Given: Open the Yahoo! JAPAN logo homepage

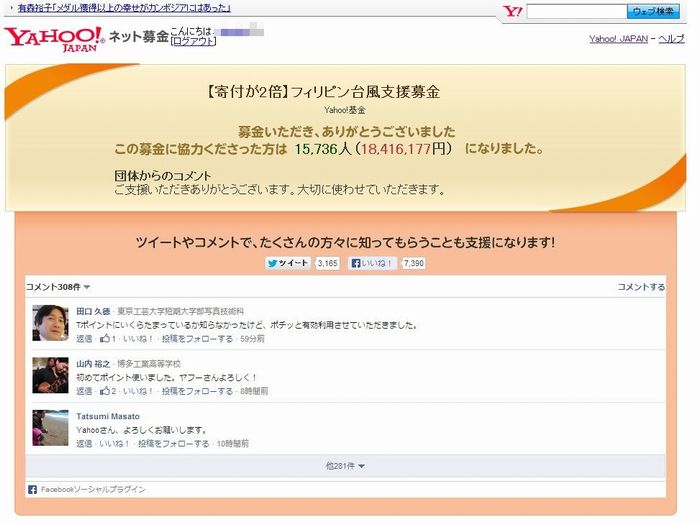Looking at the screenshot, I should coord(54,39).
